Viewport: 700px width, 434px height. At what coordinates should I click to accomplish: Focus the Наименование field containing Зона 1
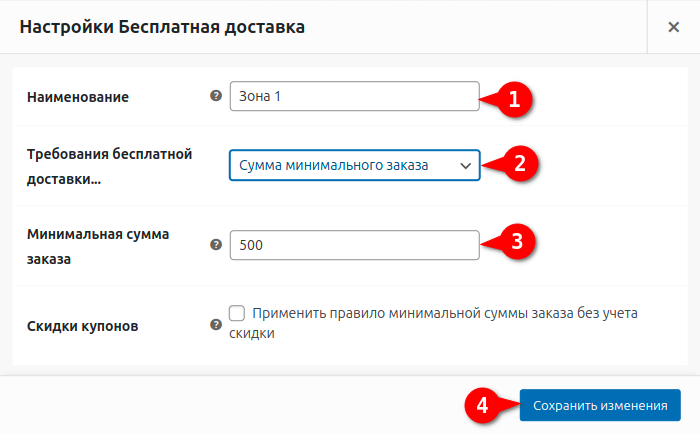pyautogui.click(x=354, y=96)
